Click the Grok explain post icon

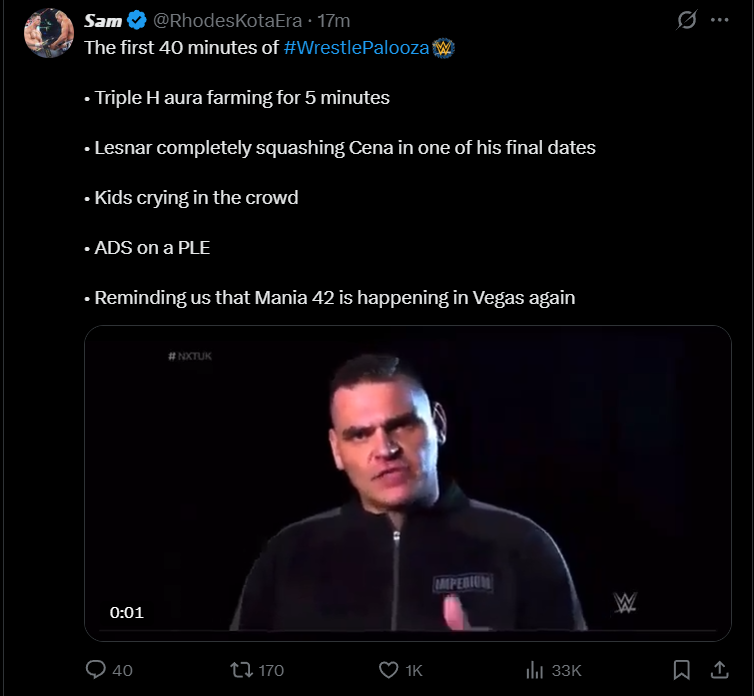[x=687, y=21]
